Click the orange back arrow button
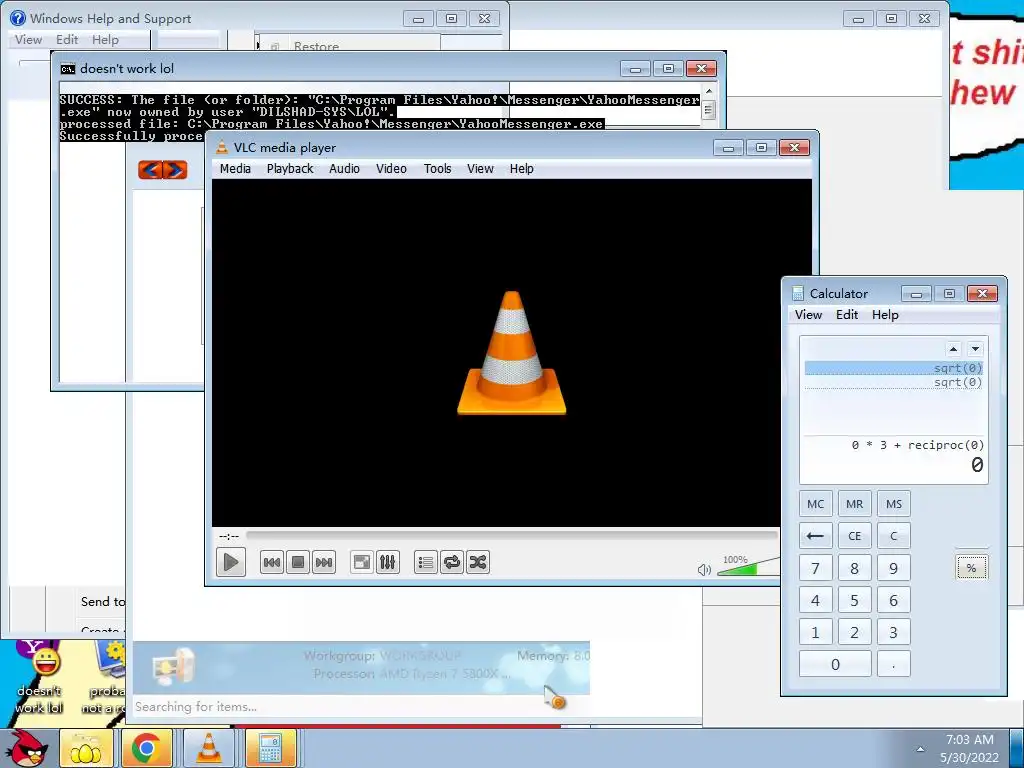Viewport: 1024px width, 768px height. (151, 170)
